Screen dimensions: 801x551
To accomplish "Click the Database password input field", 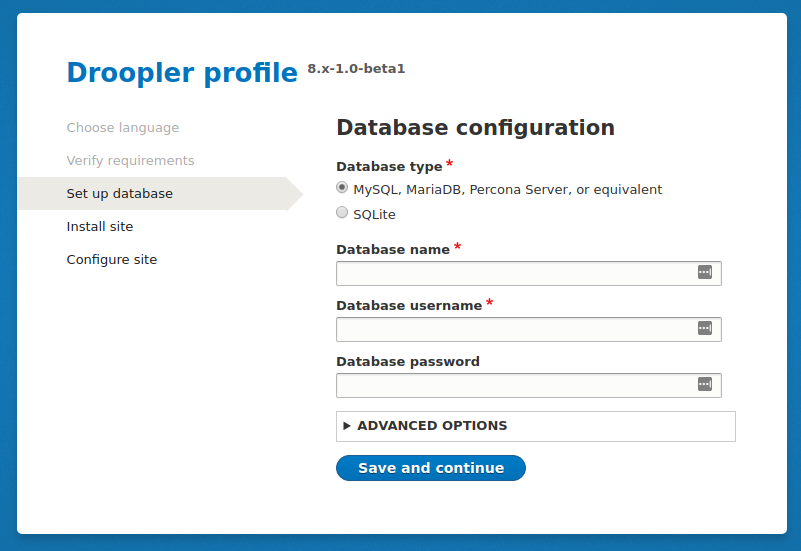I will [x=529, y=386].
